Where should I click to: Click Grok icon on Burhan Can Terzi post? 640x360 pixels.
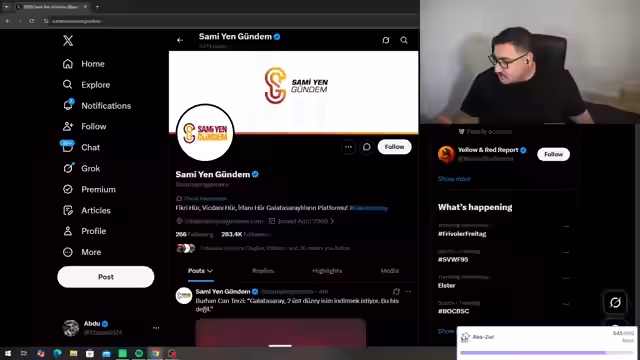tap(396, 291)
